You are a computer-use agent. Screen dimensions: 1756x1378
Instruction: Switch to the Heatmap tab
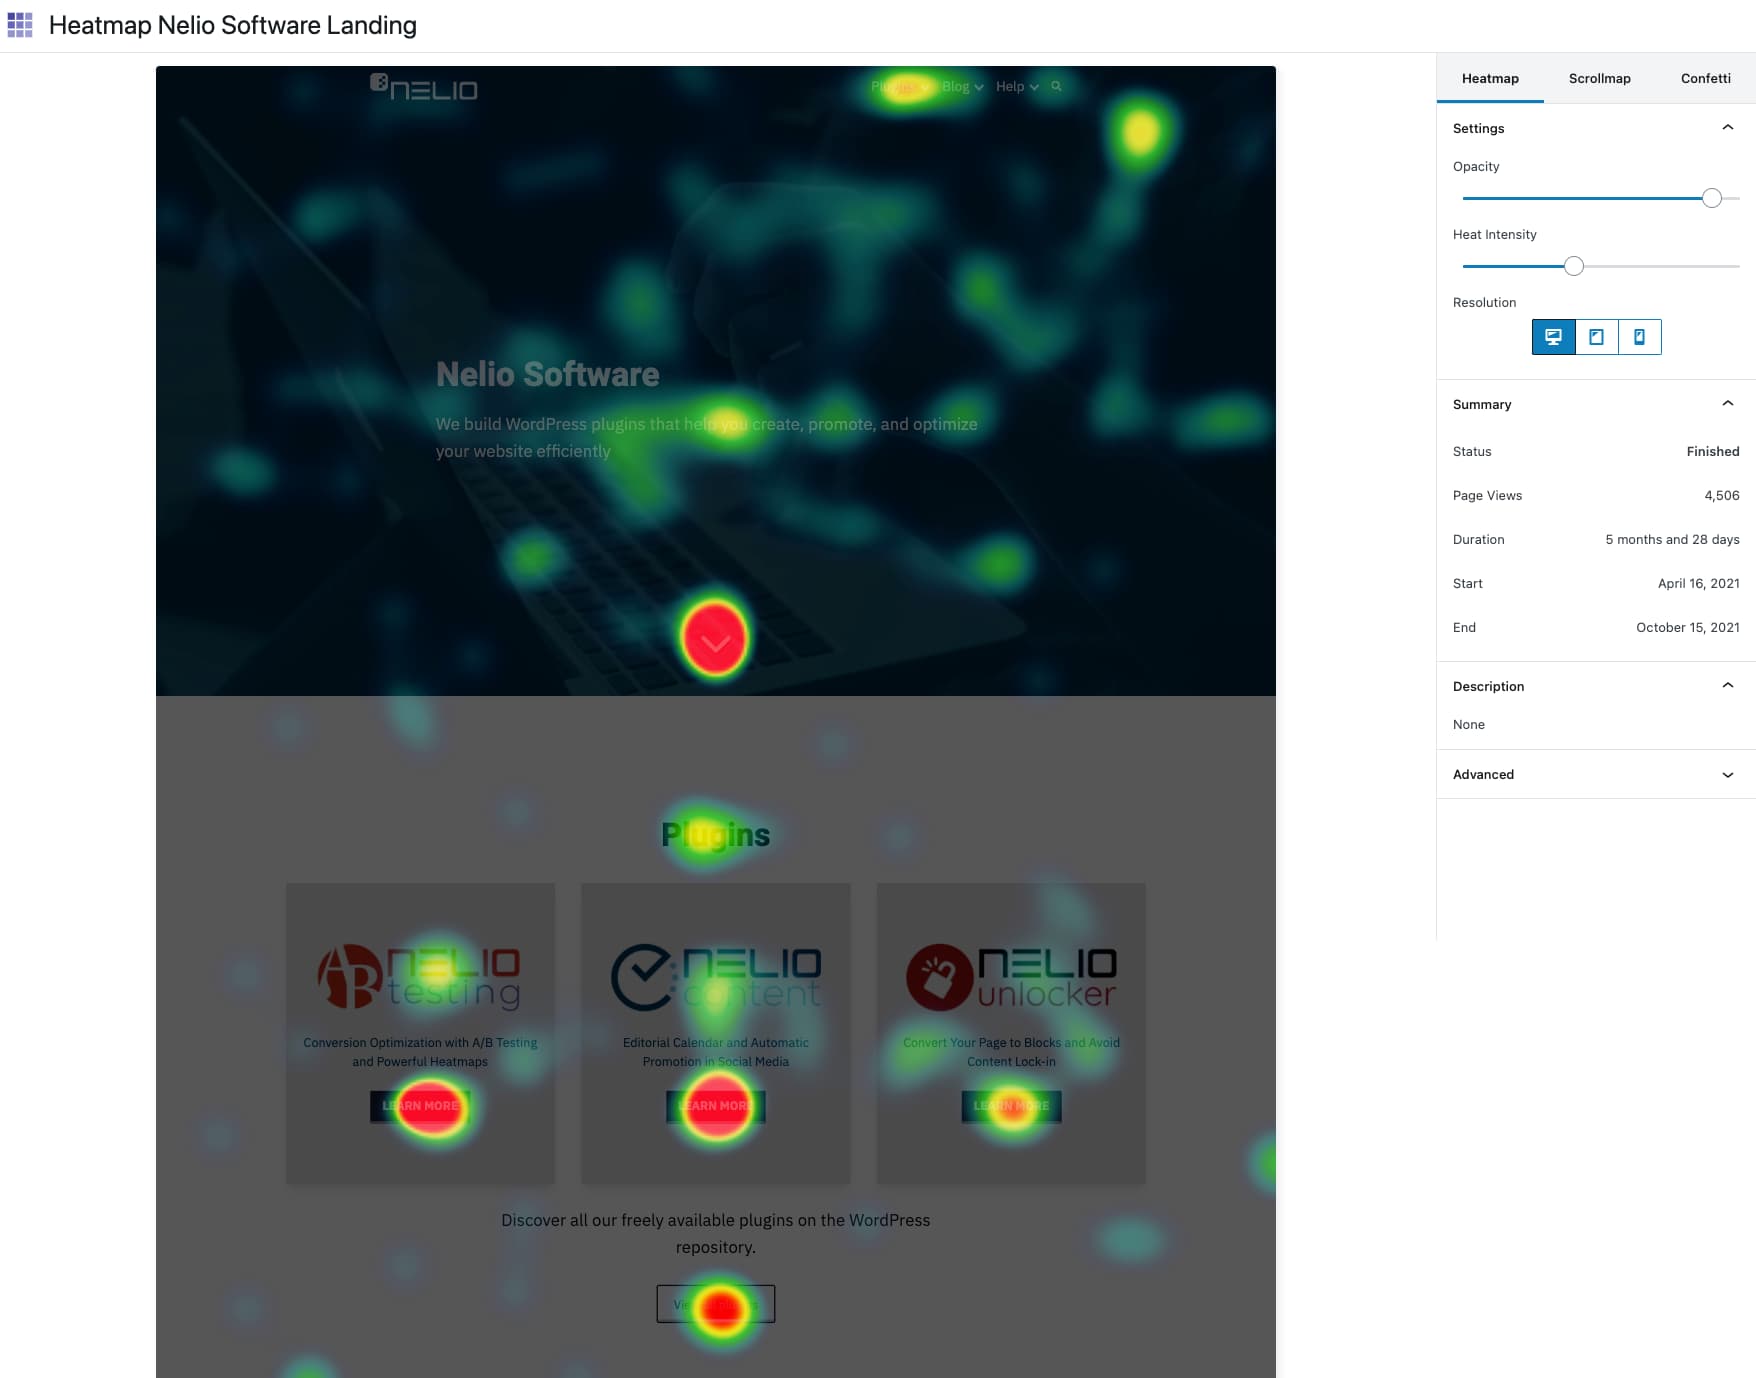pos(1490,78)
